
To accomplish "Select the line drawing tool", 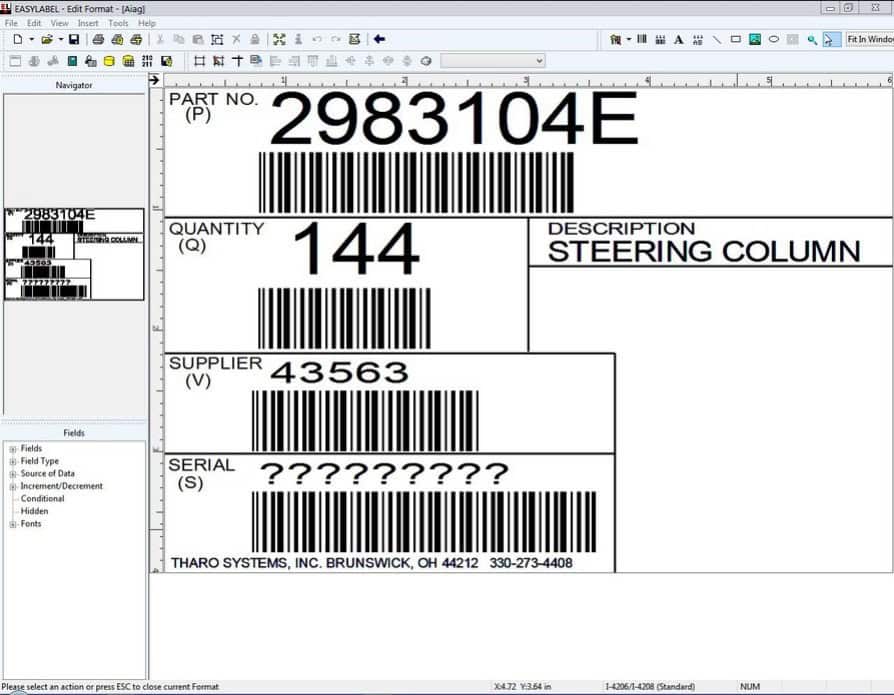I will tap(717, 39).
